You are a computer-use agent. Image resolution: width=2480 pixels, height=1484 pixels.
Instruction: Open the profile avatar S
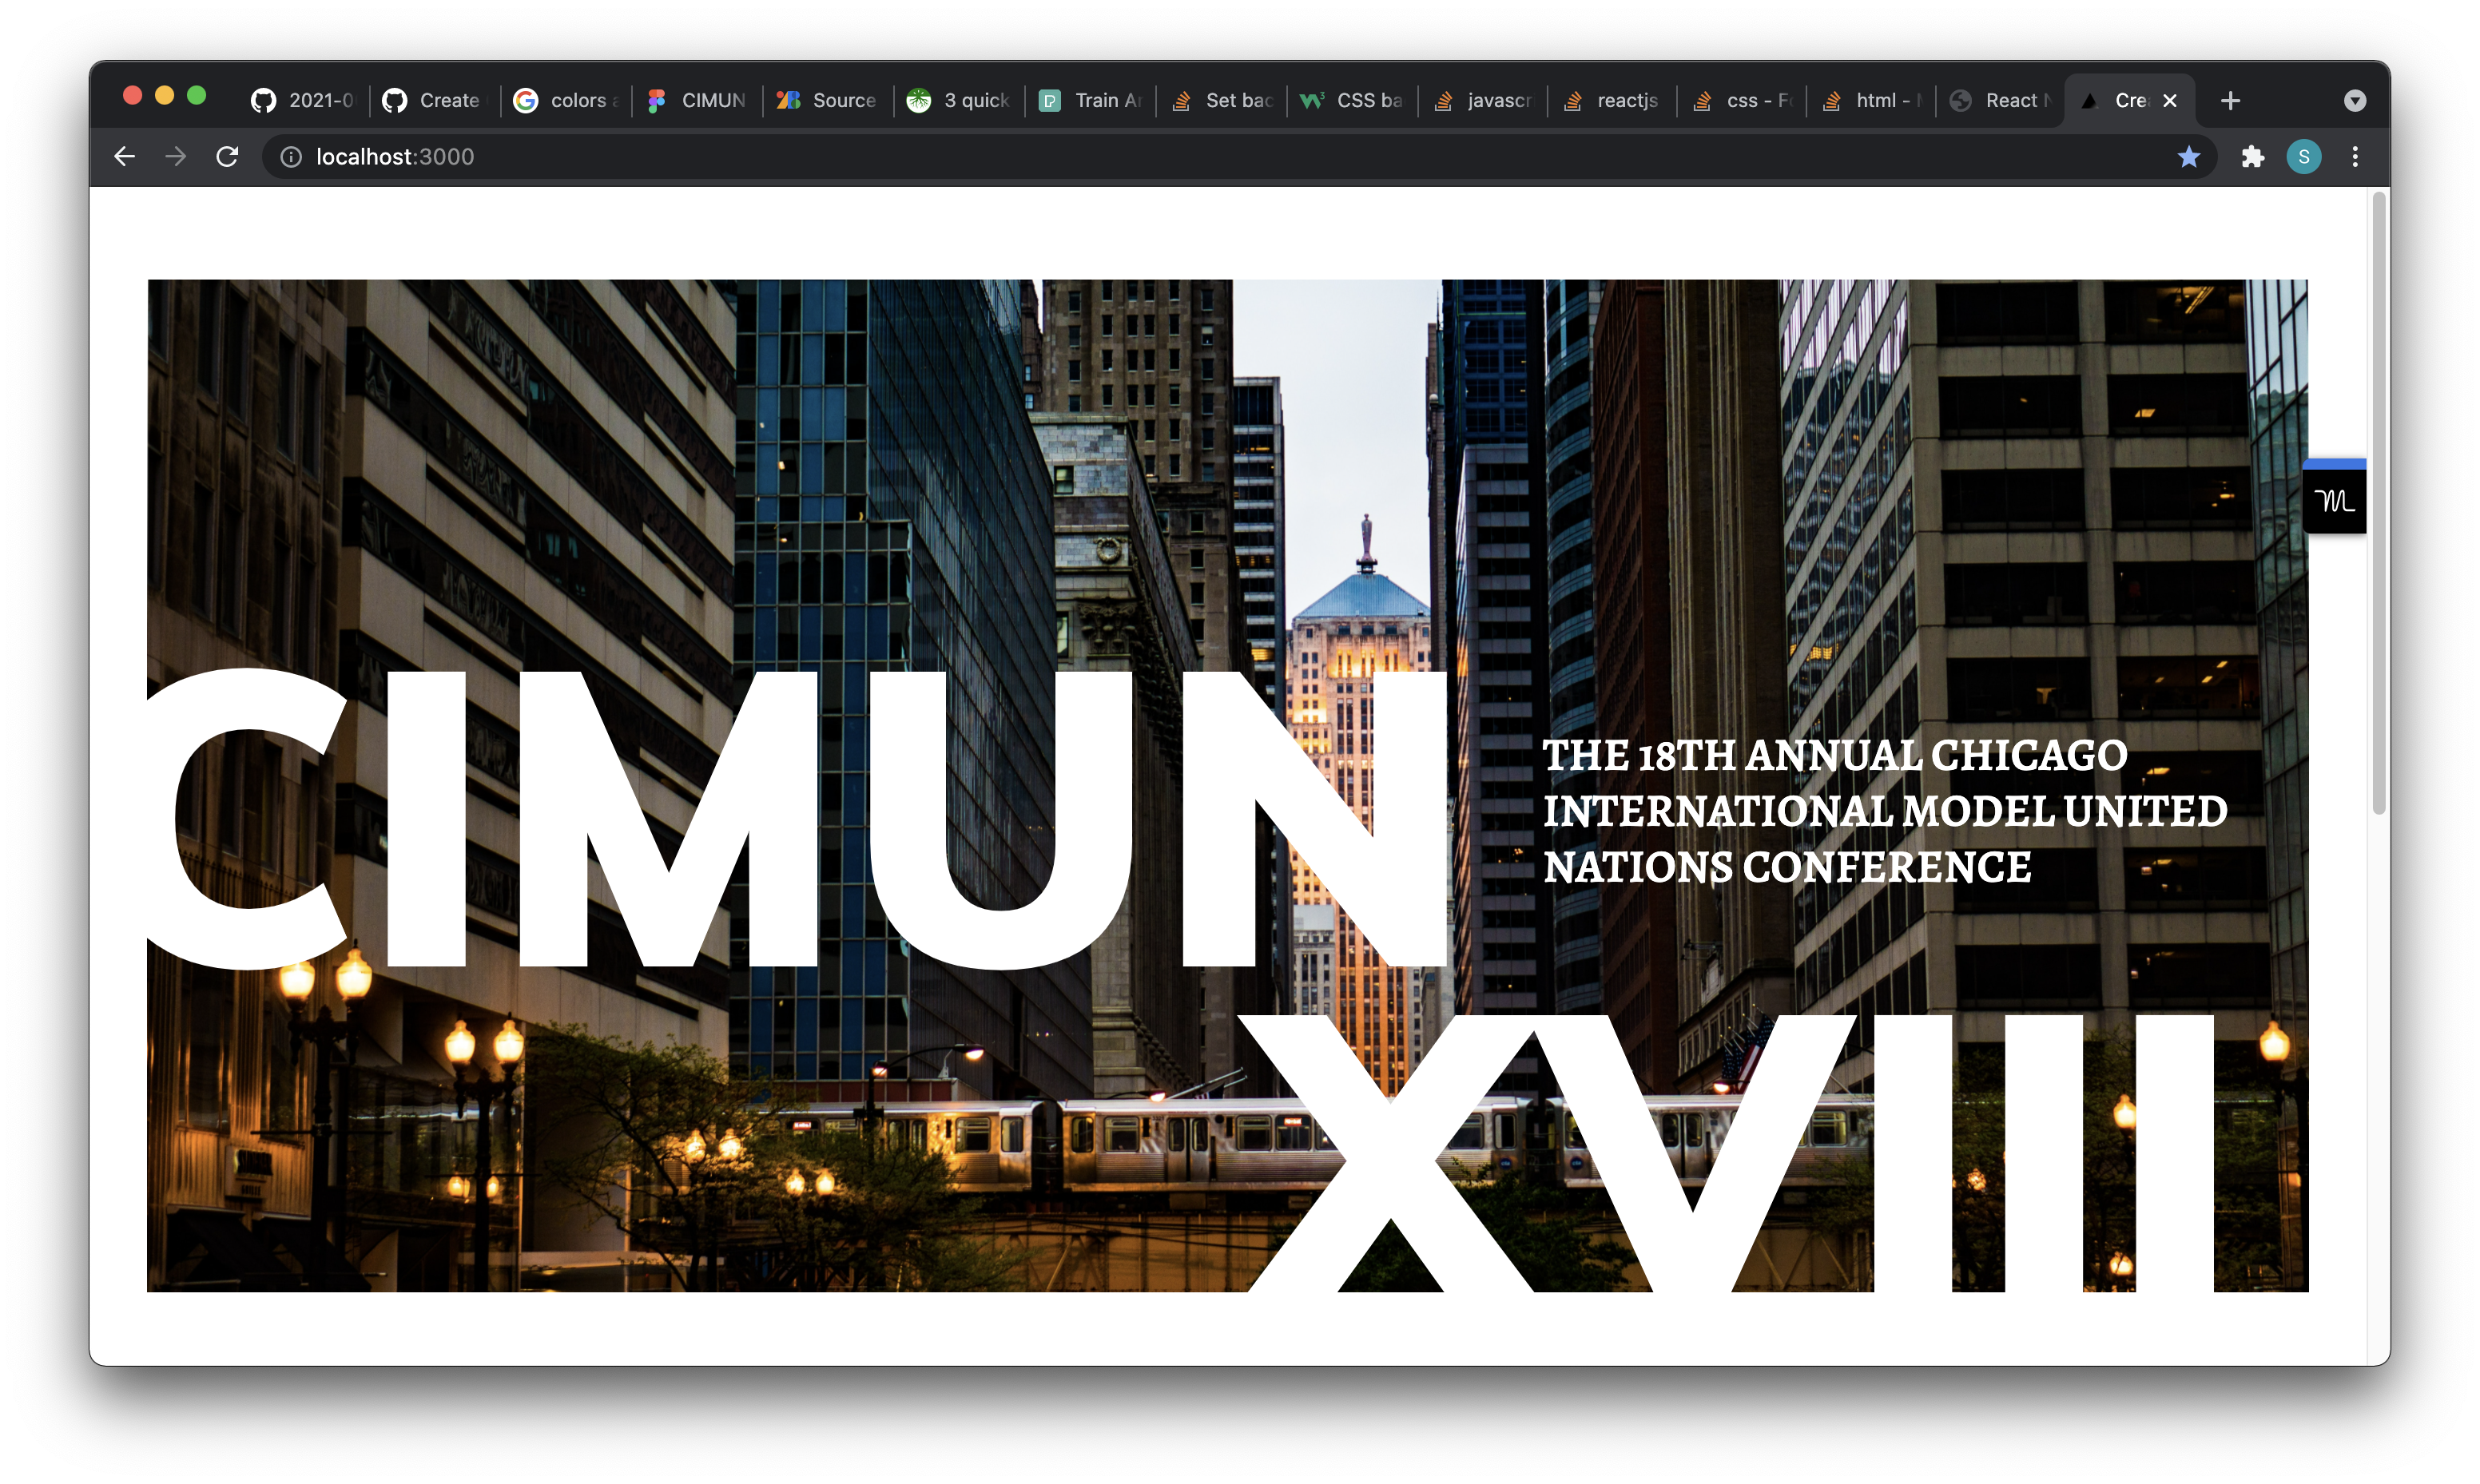[2304, 157]
